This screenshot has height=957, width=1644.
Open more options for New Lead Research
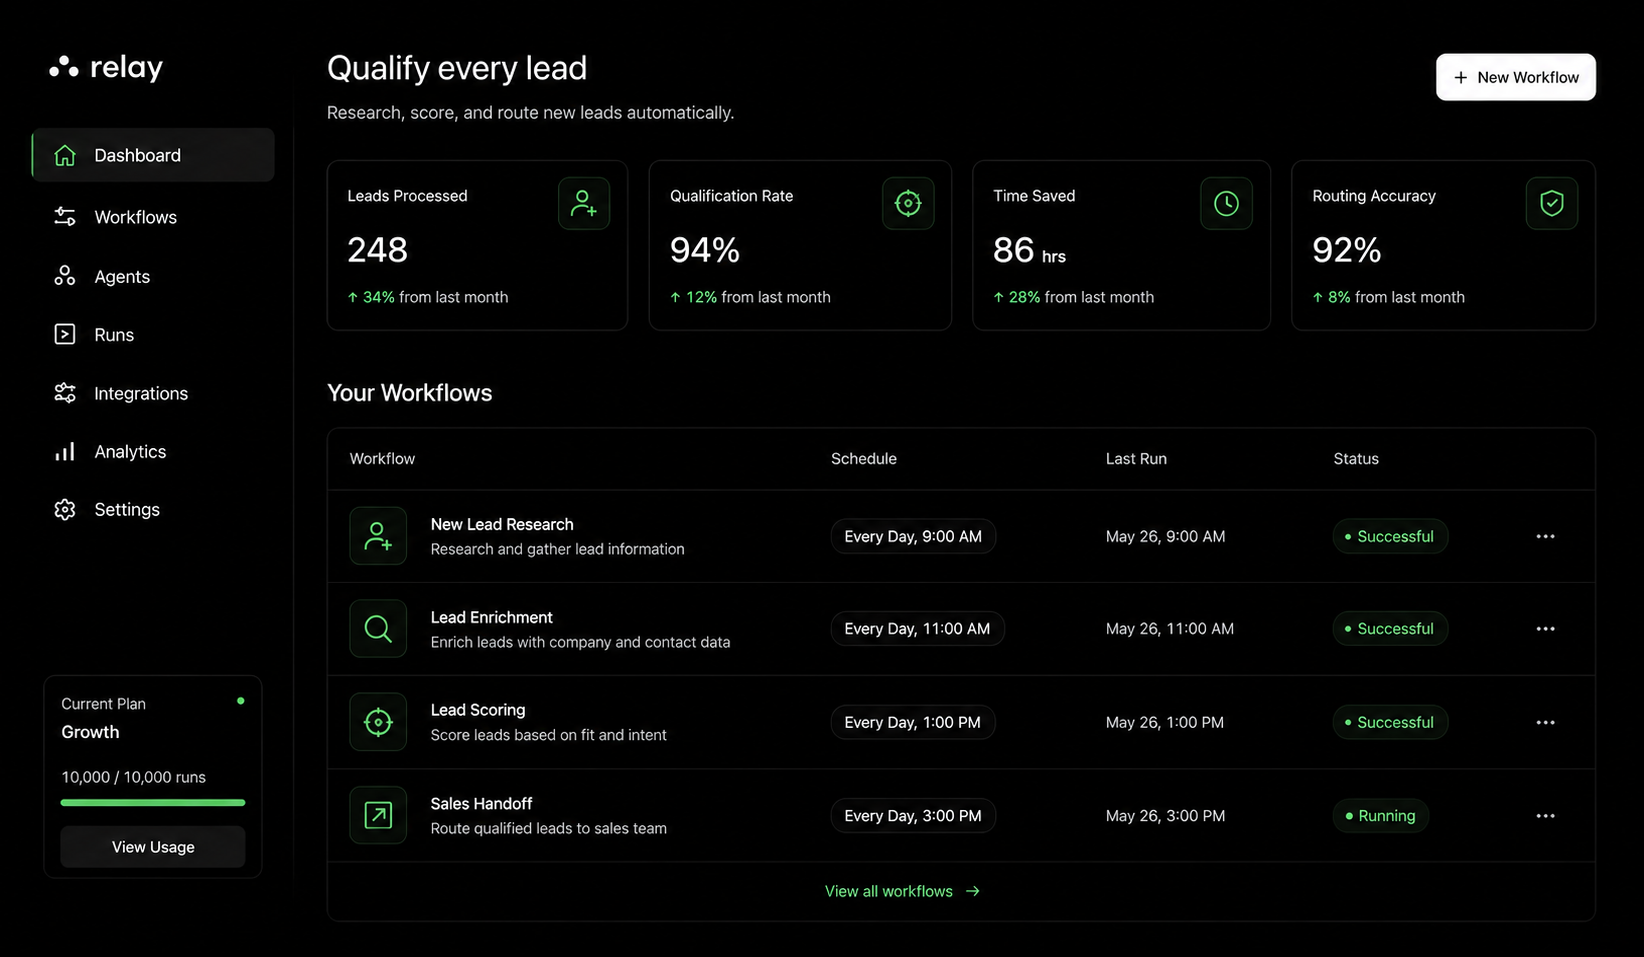click(1545, 537)
